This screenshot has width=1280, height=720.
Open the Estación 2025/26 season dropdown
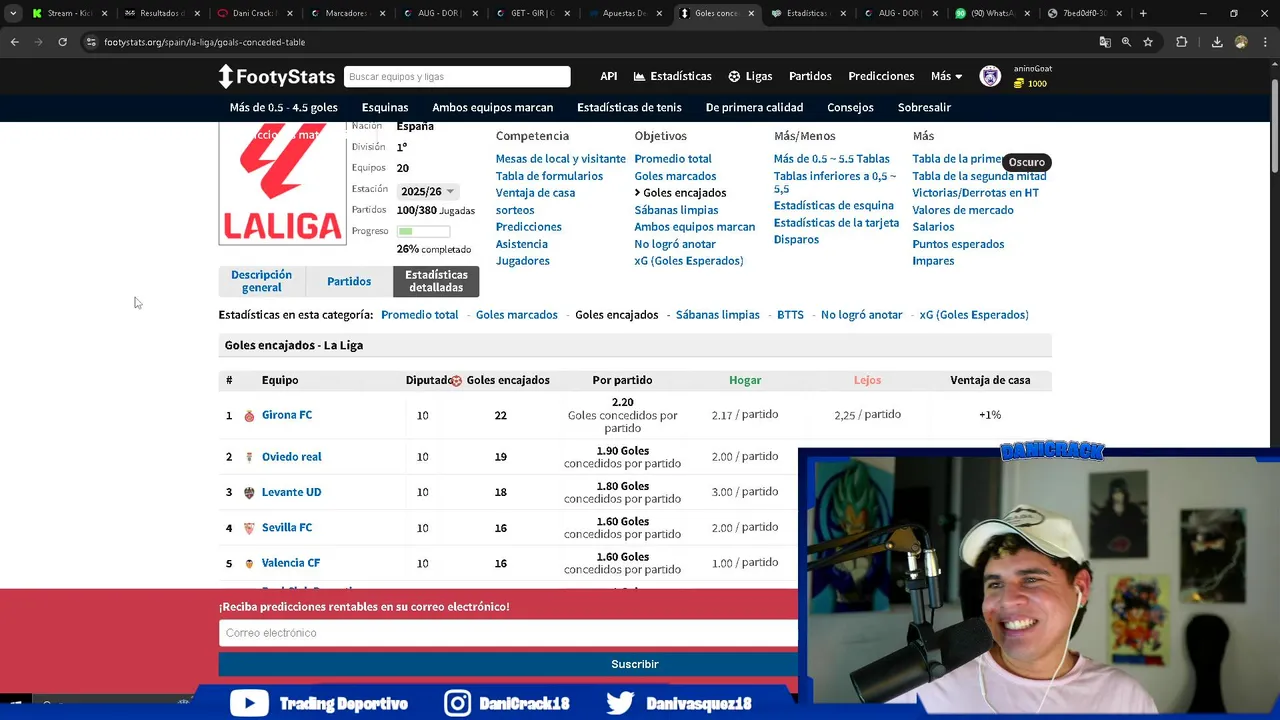tap(427, 191)
